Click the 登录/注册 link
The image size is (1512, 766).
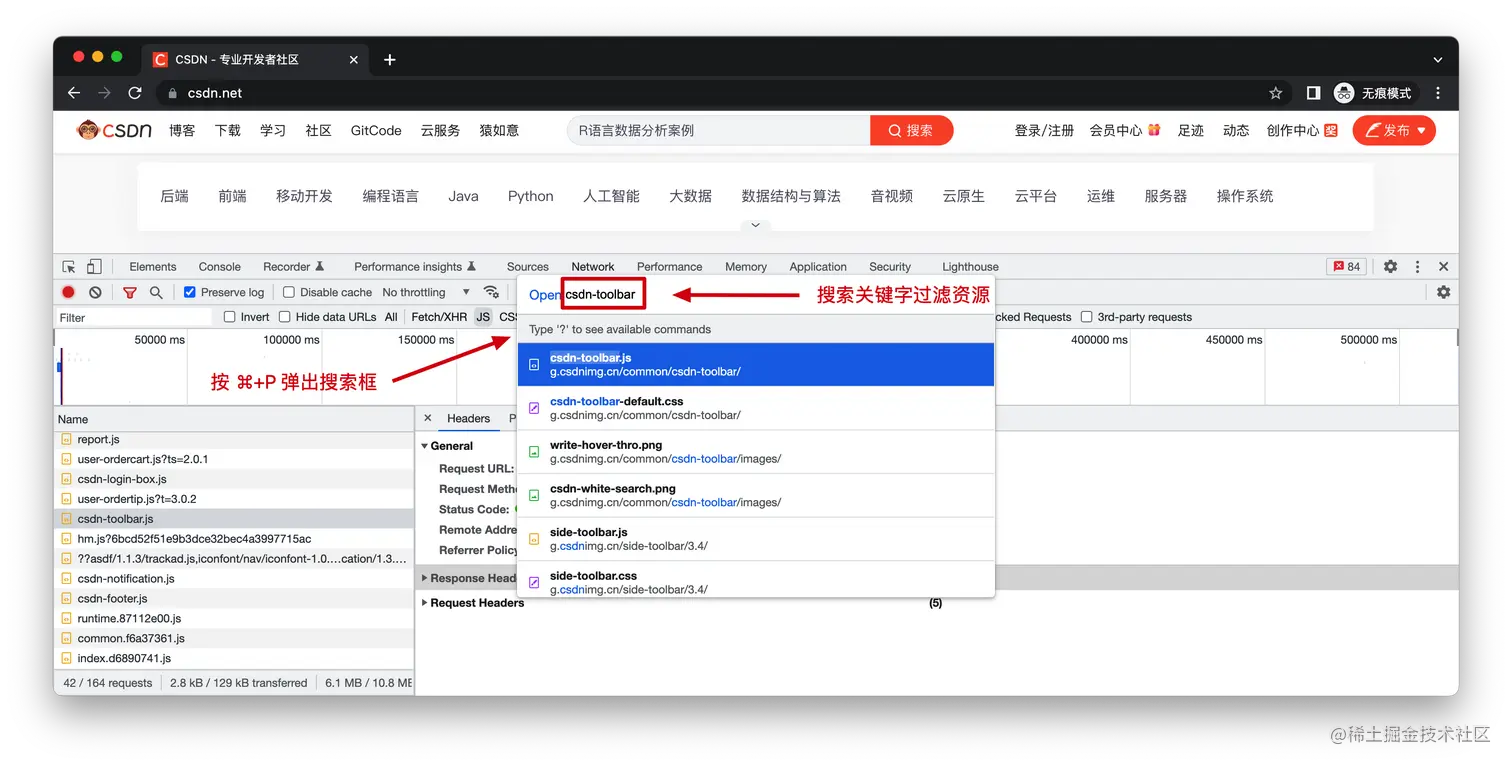1044,130
